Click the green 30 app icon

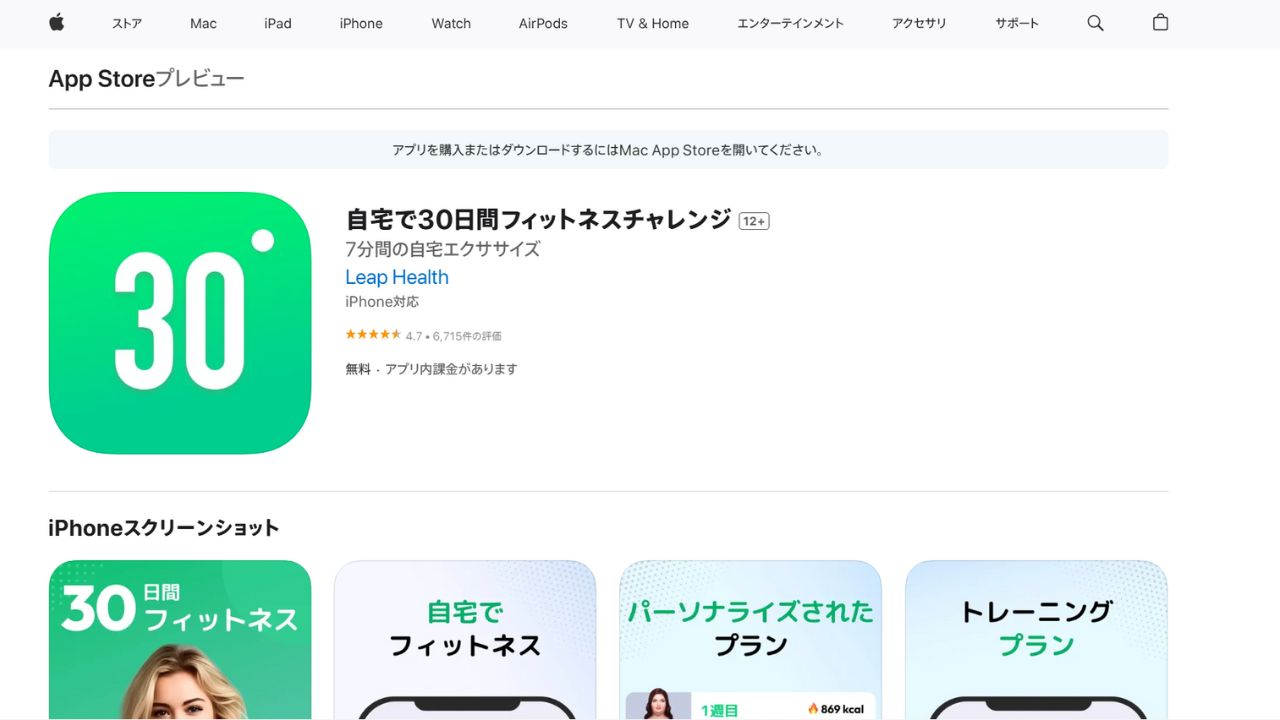[180, 323]
